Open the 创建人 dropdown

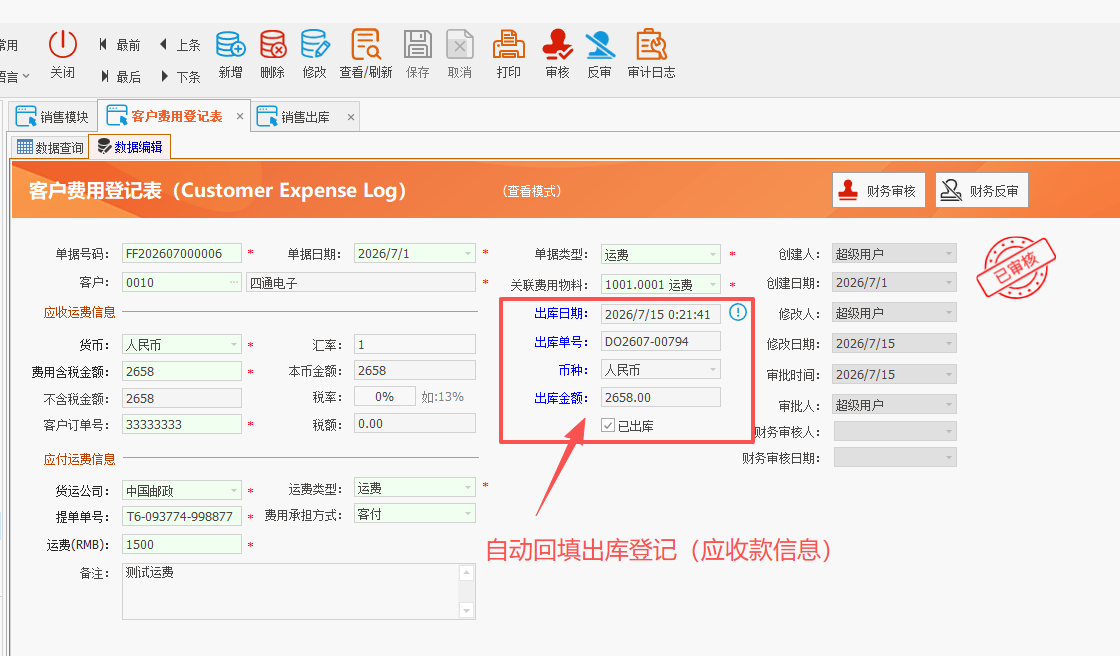(x=949, y=254)
